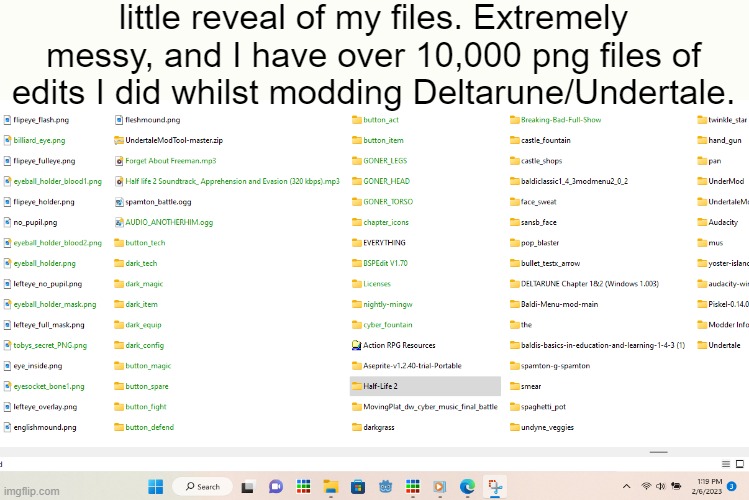Click the horizontal scrollbar thumb
The image size is (749, 500).
tap(658, 452)
